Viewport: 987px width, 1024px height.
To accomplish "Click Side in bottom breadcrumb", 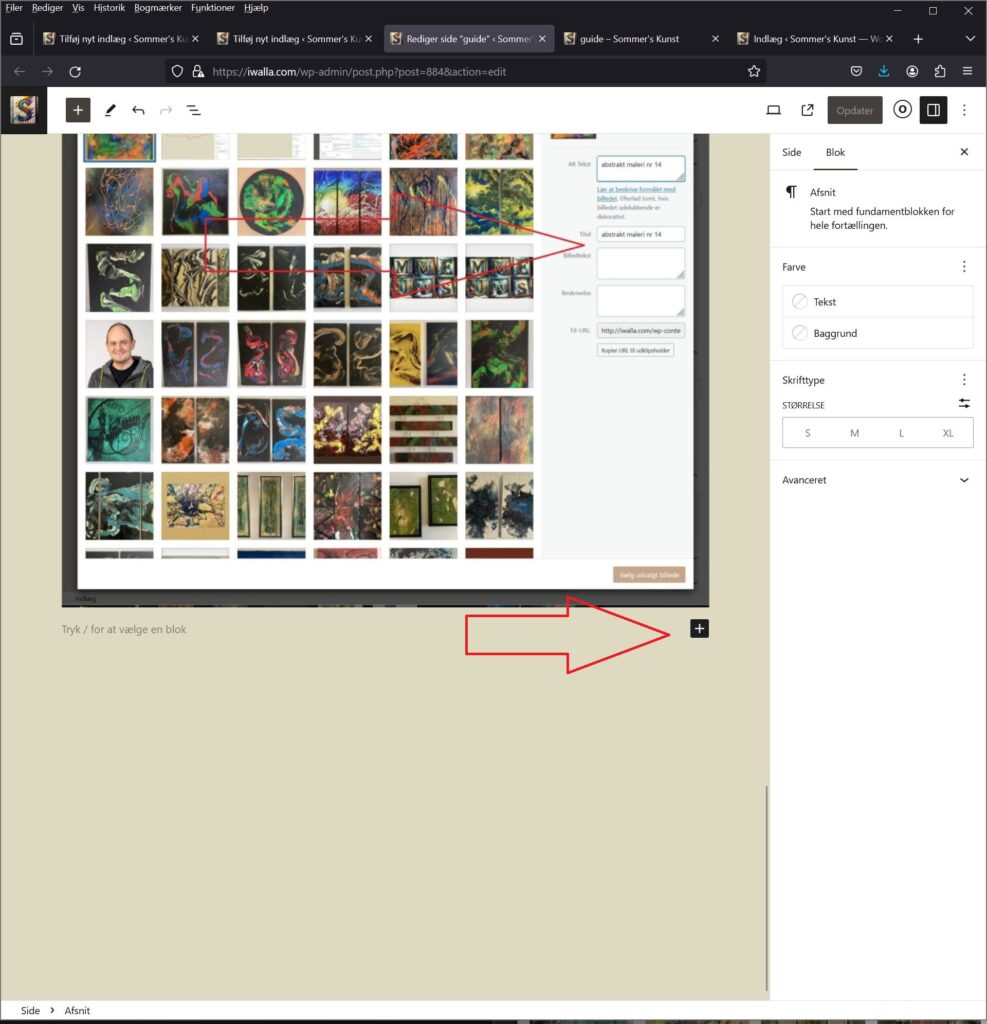I will point(31,1011).
